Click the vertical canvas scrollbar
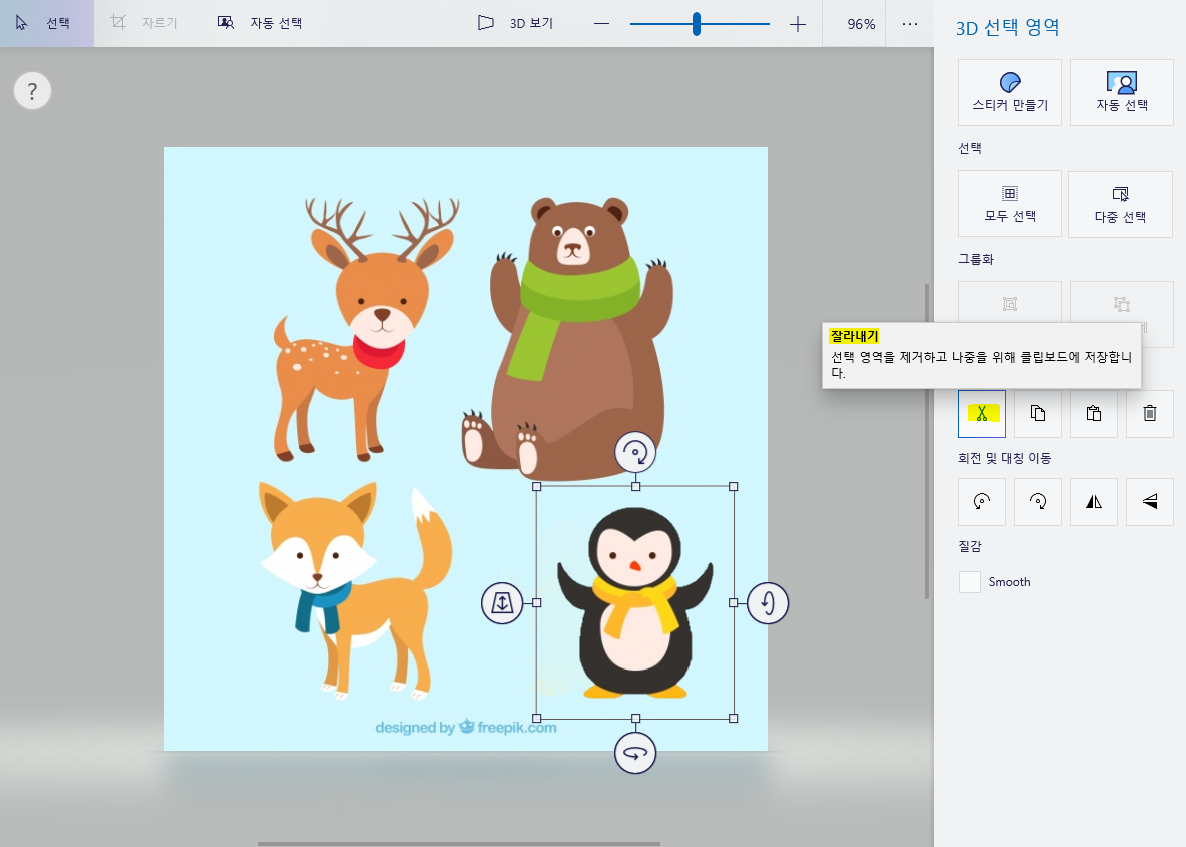The width and height of the screenshot is (1186, 847). pos(927,442)
